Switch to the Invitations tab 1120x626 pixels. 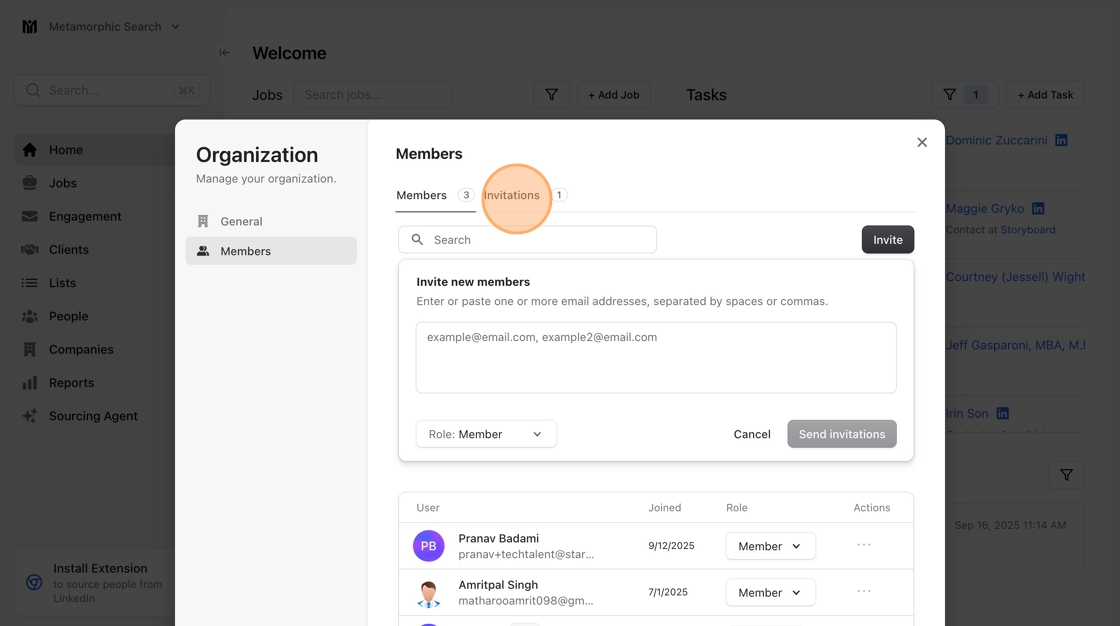click(512, 196)
